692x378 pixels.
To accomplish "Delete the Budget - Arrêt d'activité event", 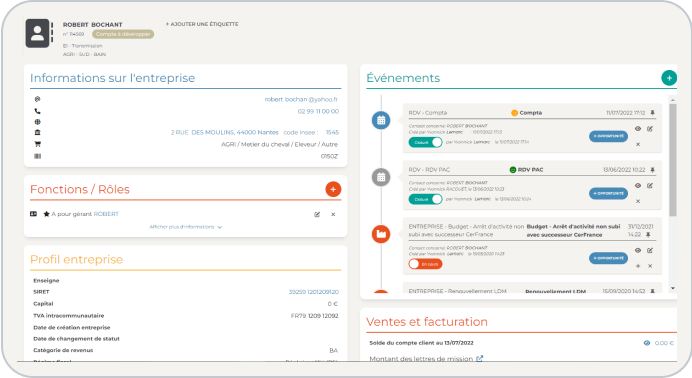I will point(650,266).
